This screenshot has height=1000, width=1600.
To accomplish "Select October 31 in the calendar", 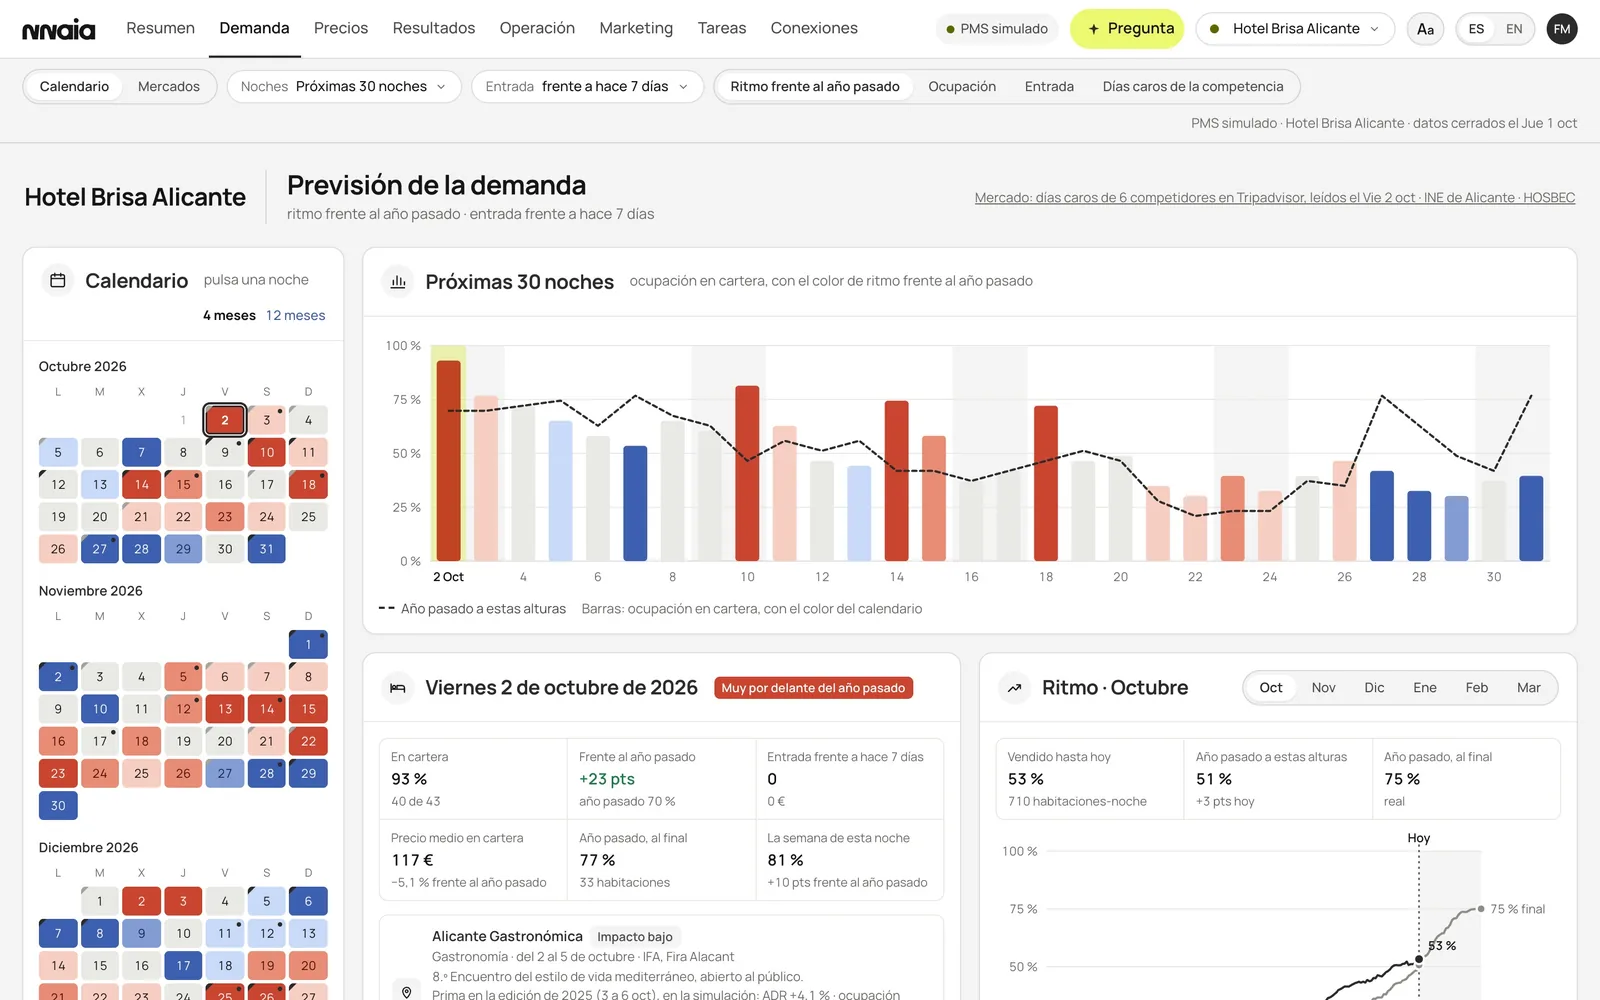I will coord(267,549).
